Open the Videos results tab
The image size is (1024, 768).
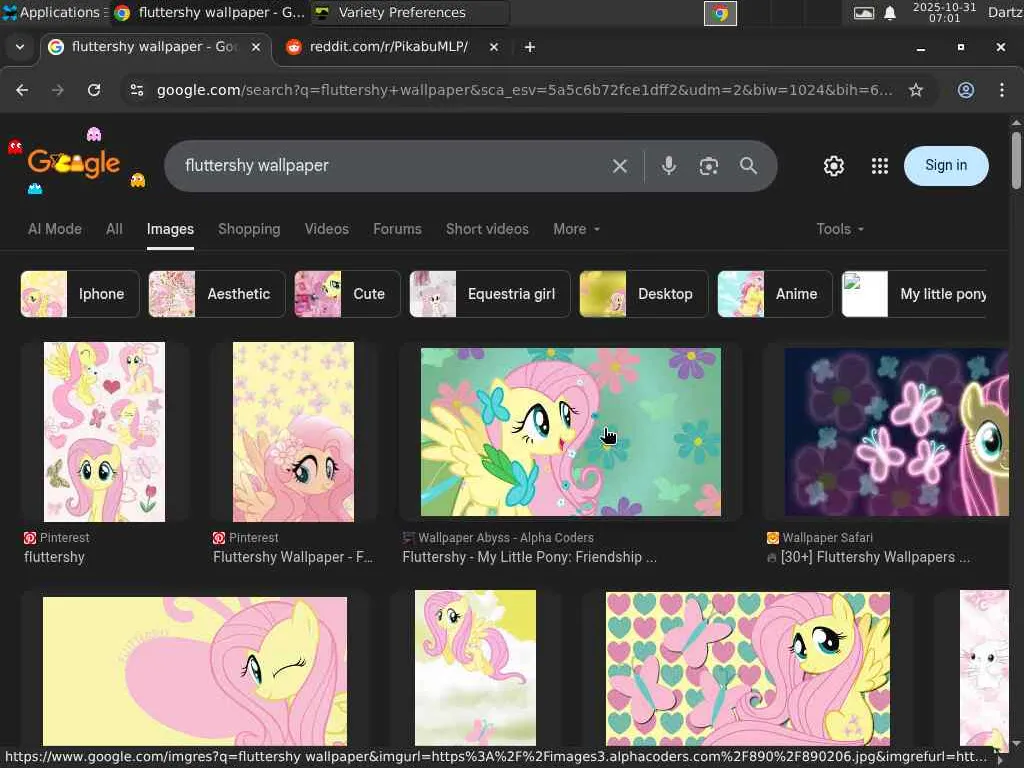[x=327, y=229]
